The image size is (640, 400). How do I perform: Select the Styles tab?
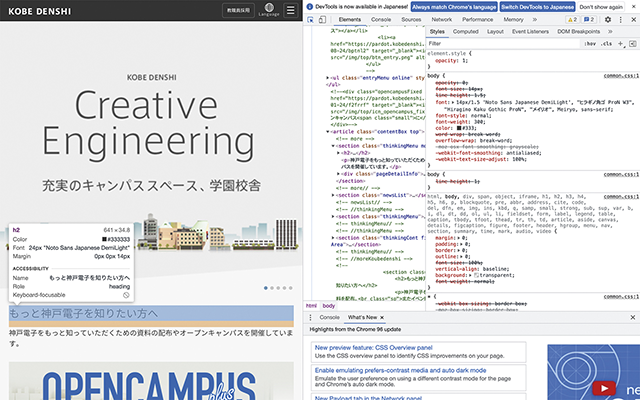pos(437,31)
